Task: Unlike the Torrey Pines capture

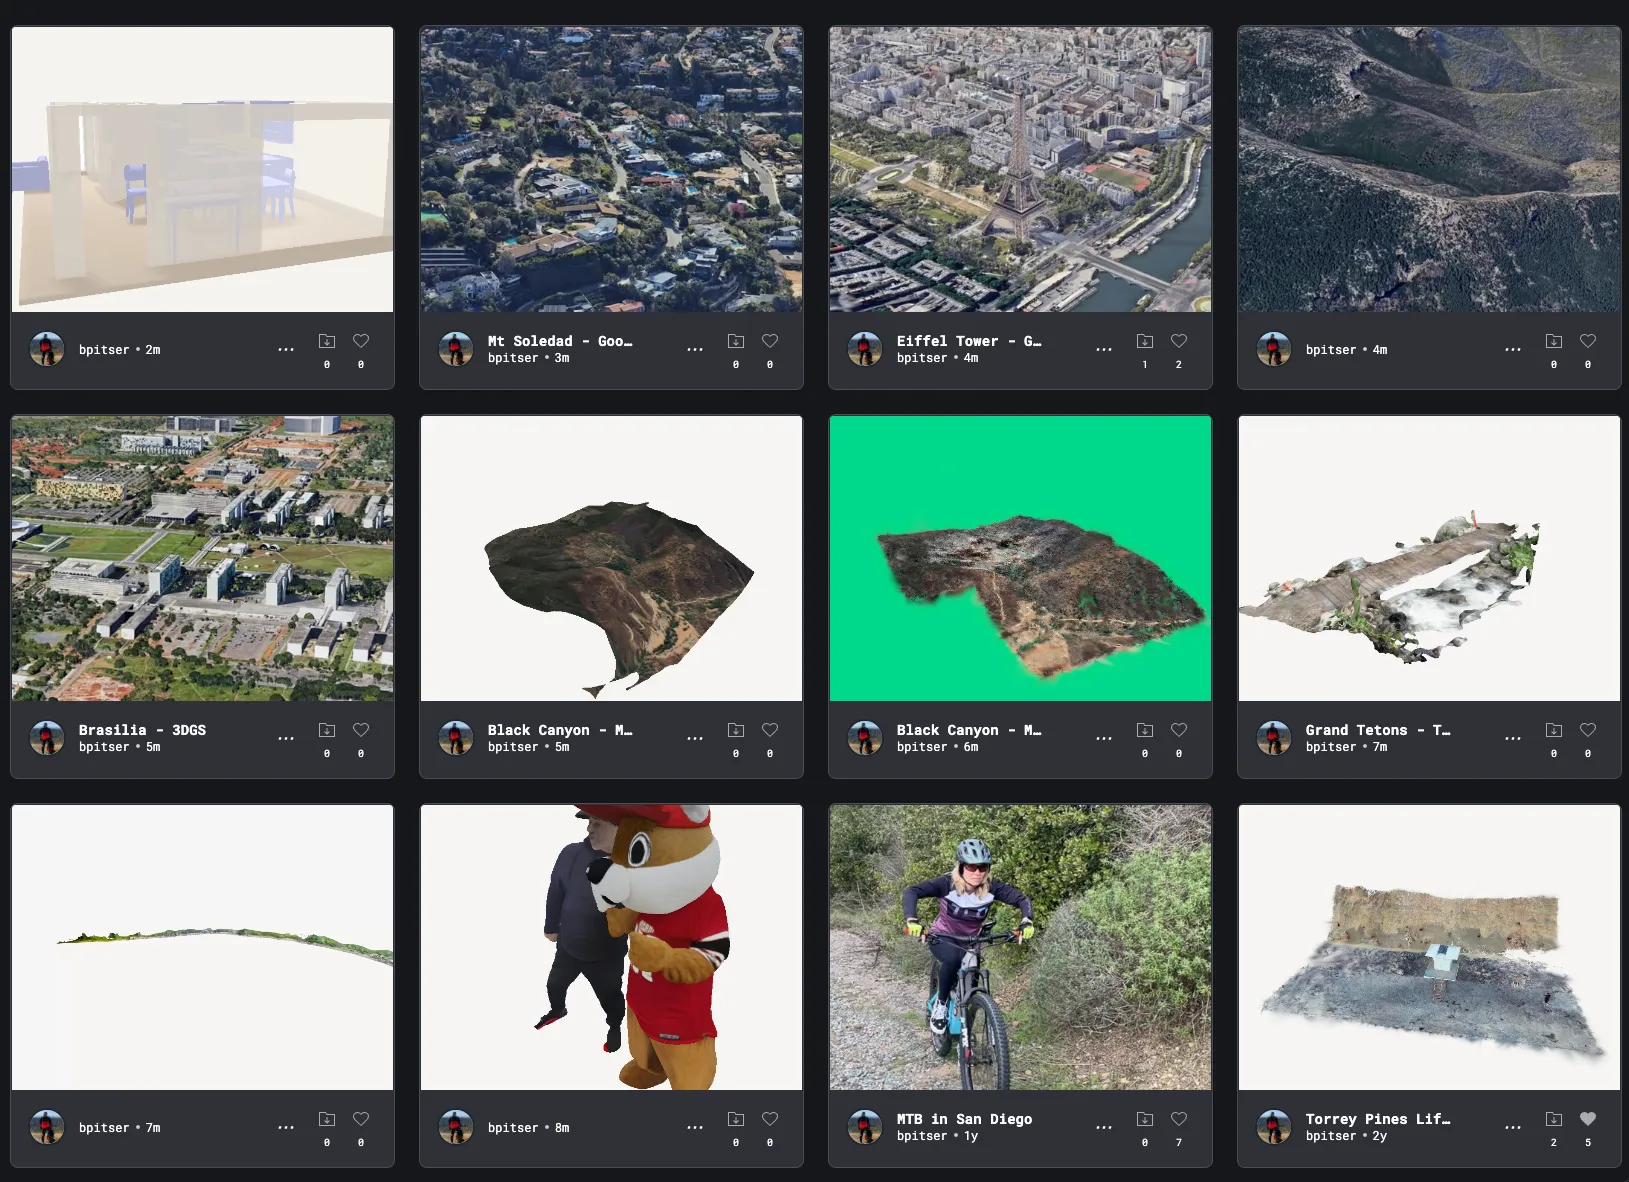Action: click(x=1588, y=1119)
